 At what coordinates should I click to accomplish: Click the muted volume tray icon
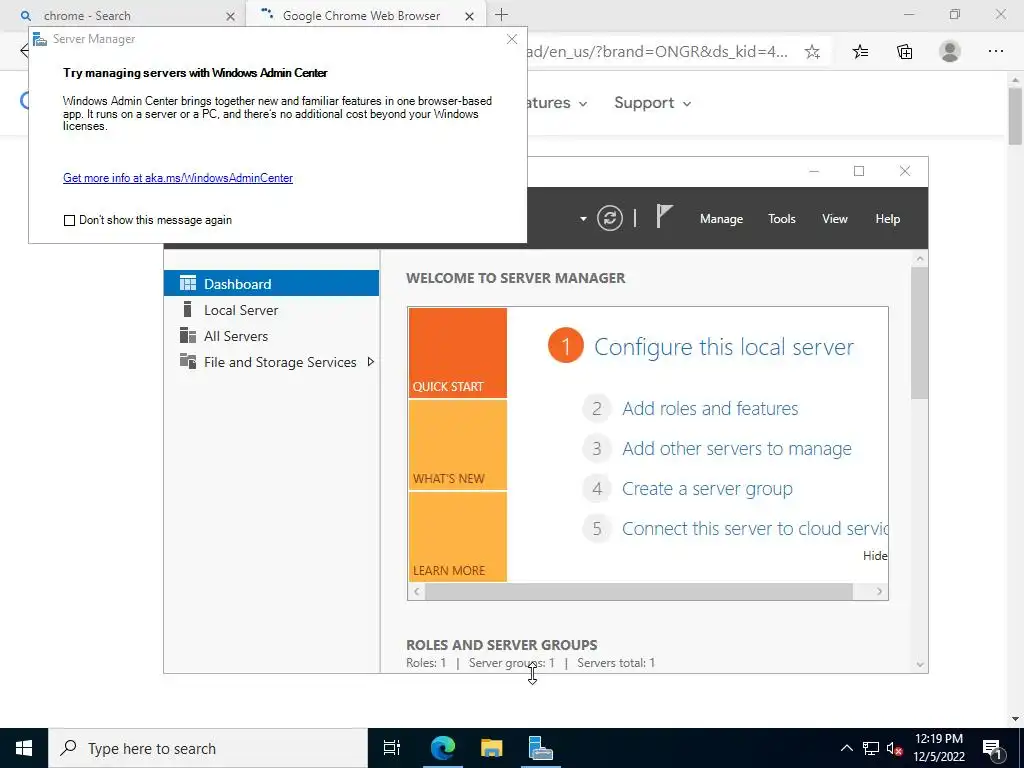(x=895, y=748)
